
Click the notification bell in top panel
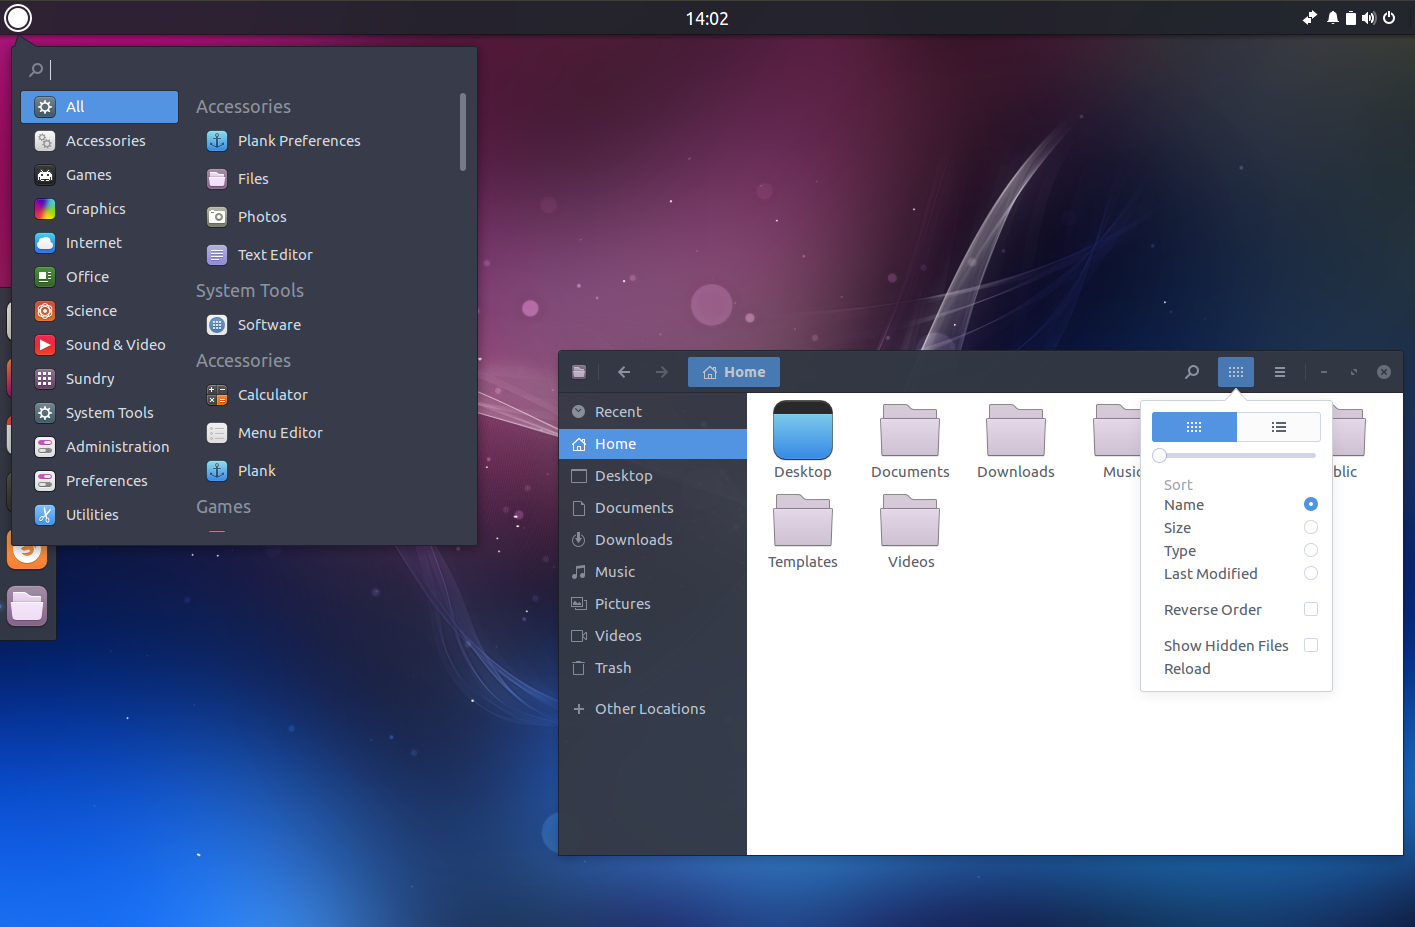[1332, 18]
